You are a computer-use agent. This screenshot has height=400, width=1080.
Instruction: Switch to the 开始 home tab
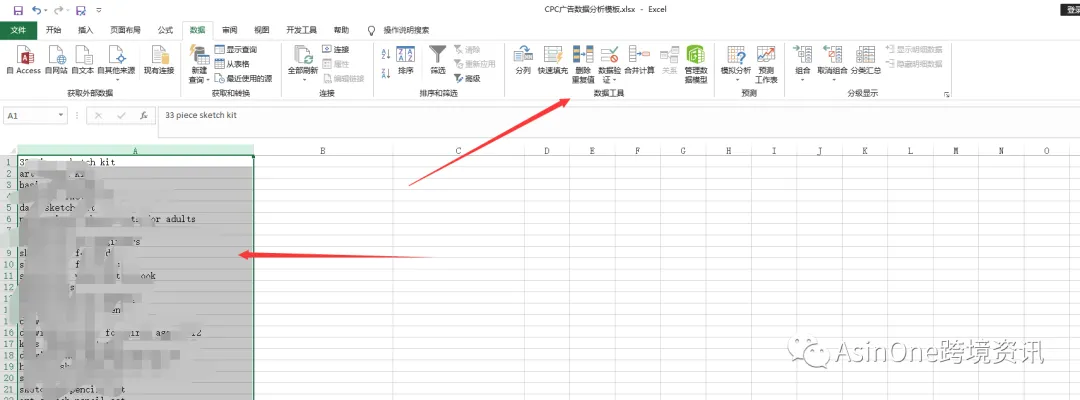pyautogui.click(x=54, y=30)
